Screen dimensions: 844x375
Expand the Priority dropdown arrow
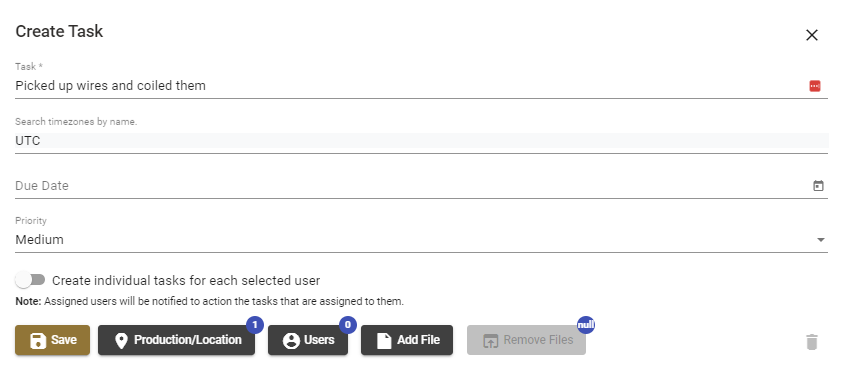click(821, 240)
